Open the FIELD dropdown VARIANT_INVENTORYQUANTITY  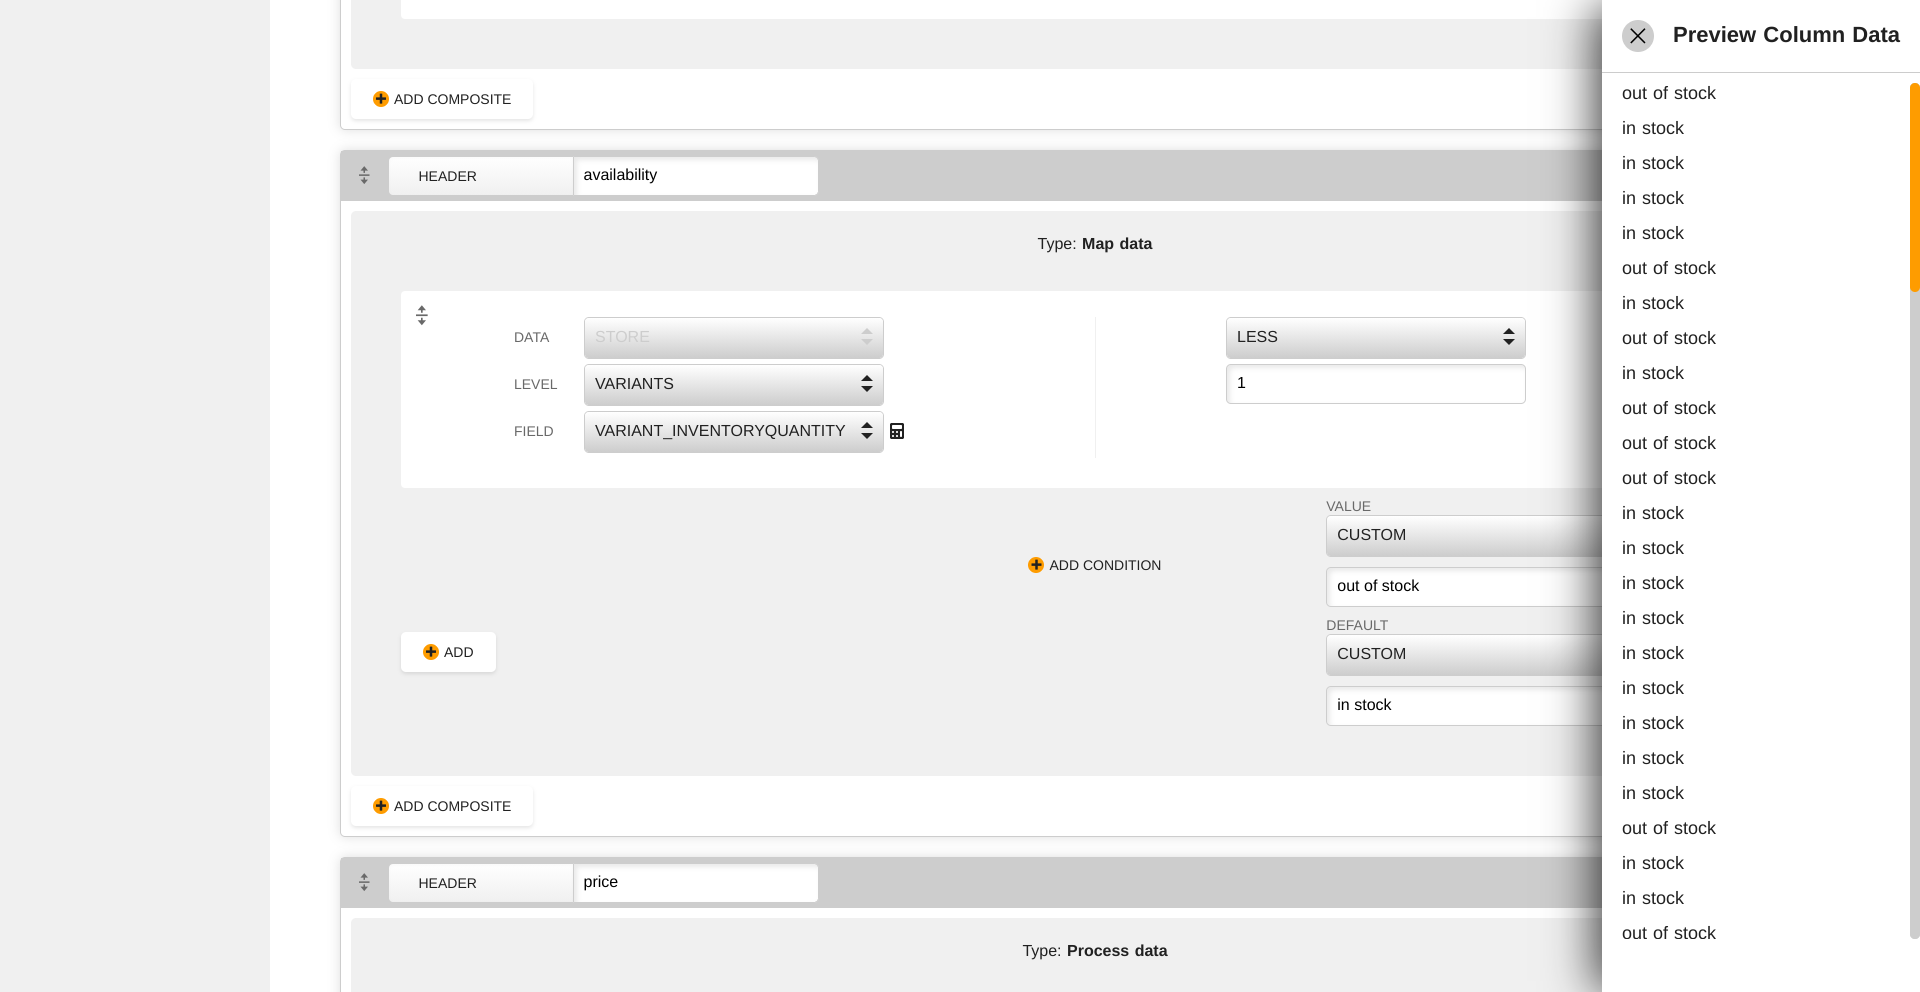[x=734, y=431]
